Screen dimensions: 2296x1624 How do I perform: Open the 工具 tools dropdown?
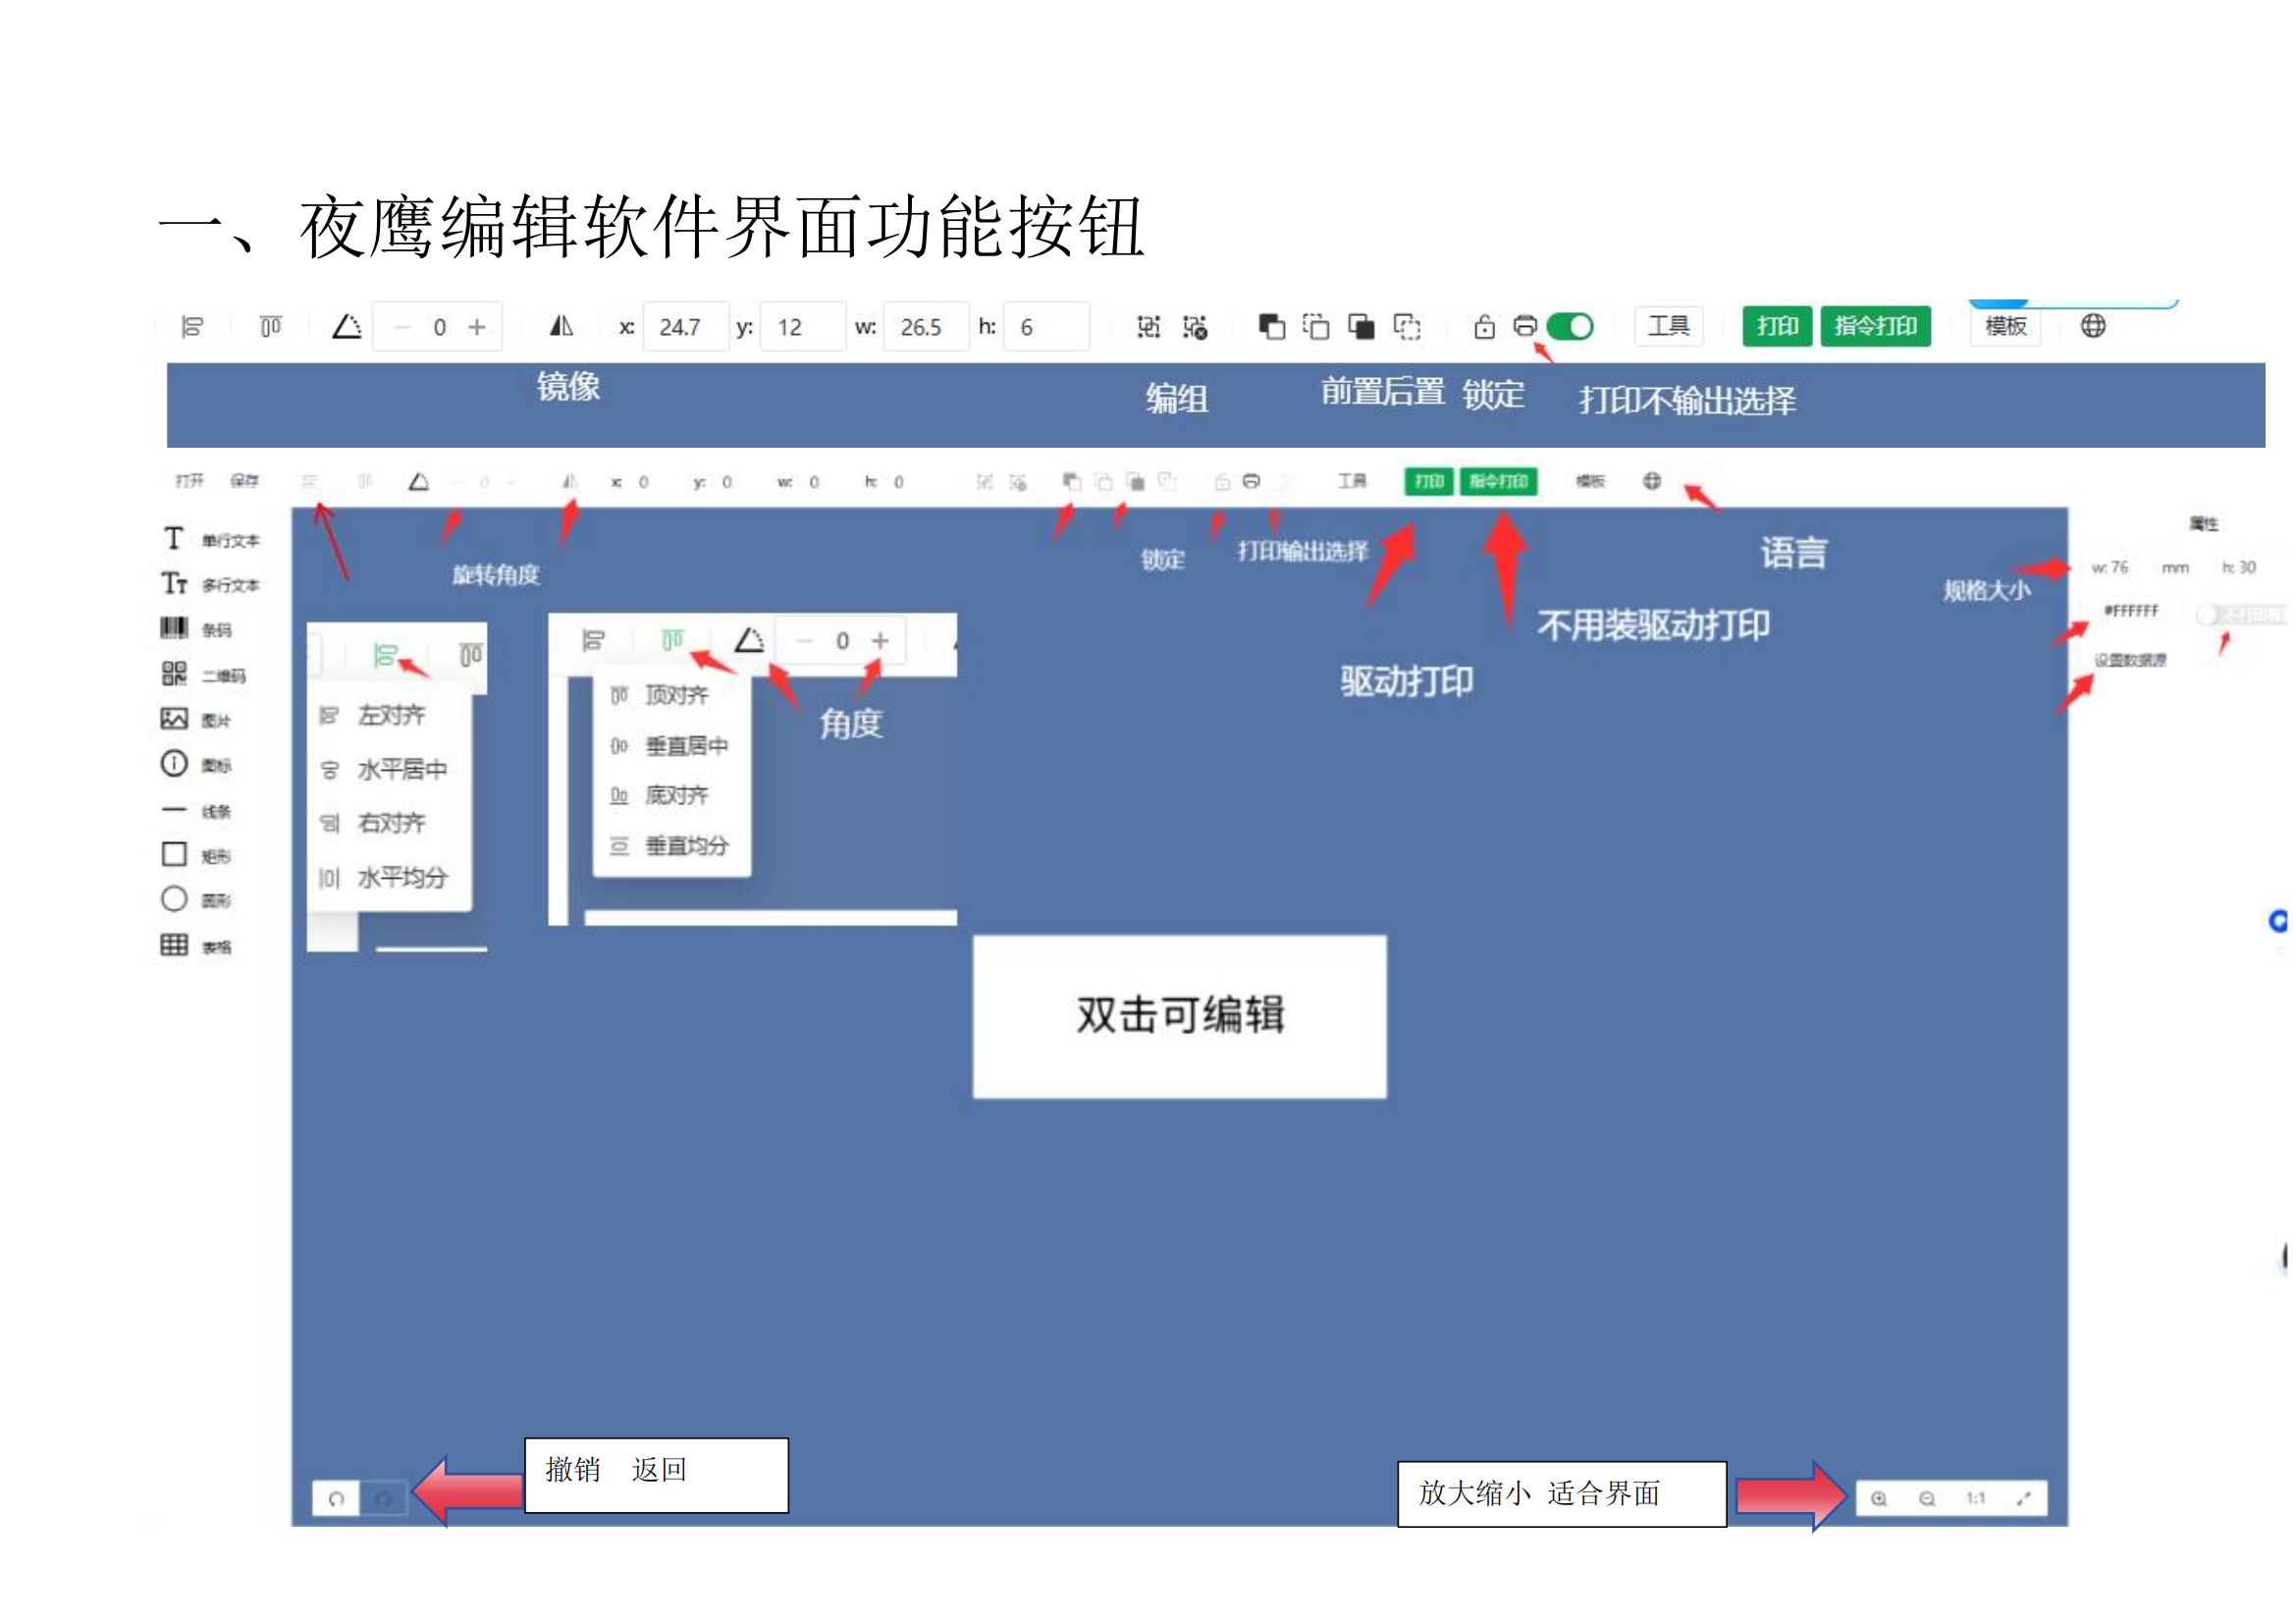(x=1668, y=326)
